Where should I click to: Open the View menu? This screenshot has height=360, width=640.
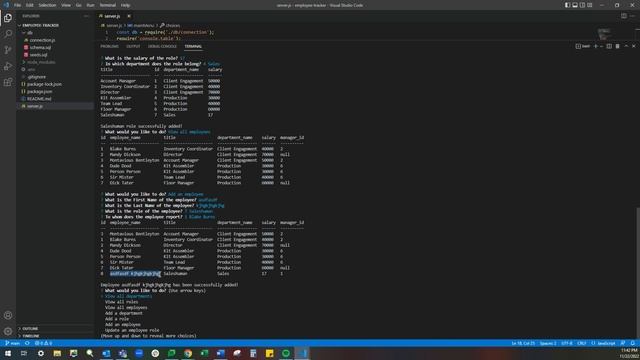click(66, 5)
